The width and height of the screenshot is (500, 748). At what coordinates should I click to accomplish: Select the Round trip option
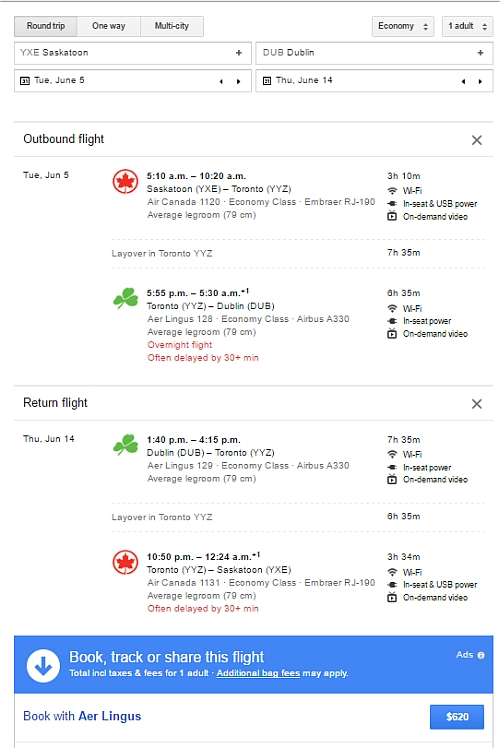[x=46, y=26]
